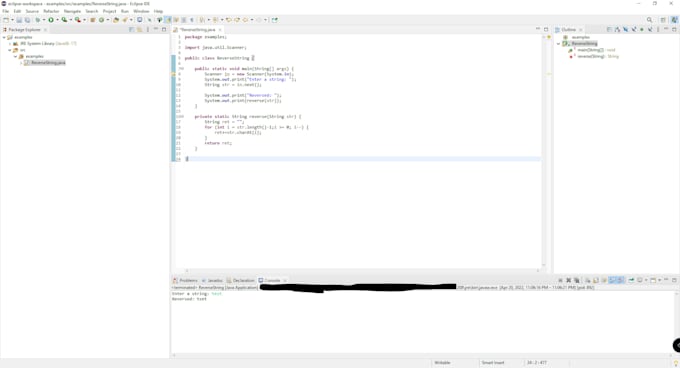Open a Terminal with the monitor icon
The image size is (680, 368).
[x=140, y=20]
